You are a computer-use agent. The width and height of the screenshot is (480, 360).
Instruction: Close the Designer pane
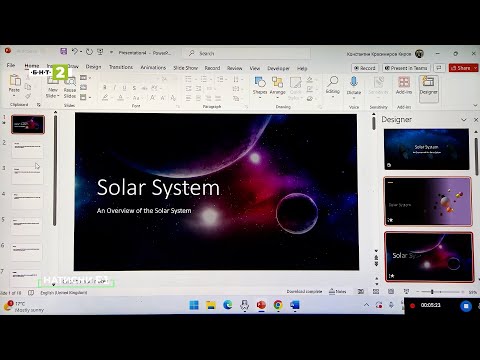tap(476, 120)
